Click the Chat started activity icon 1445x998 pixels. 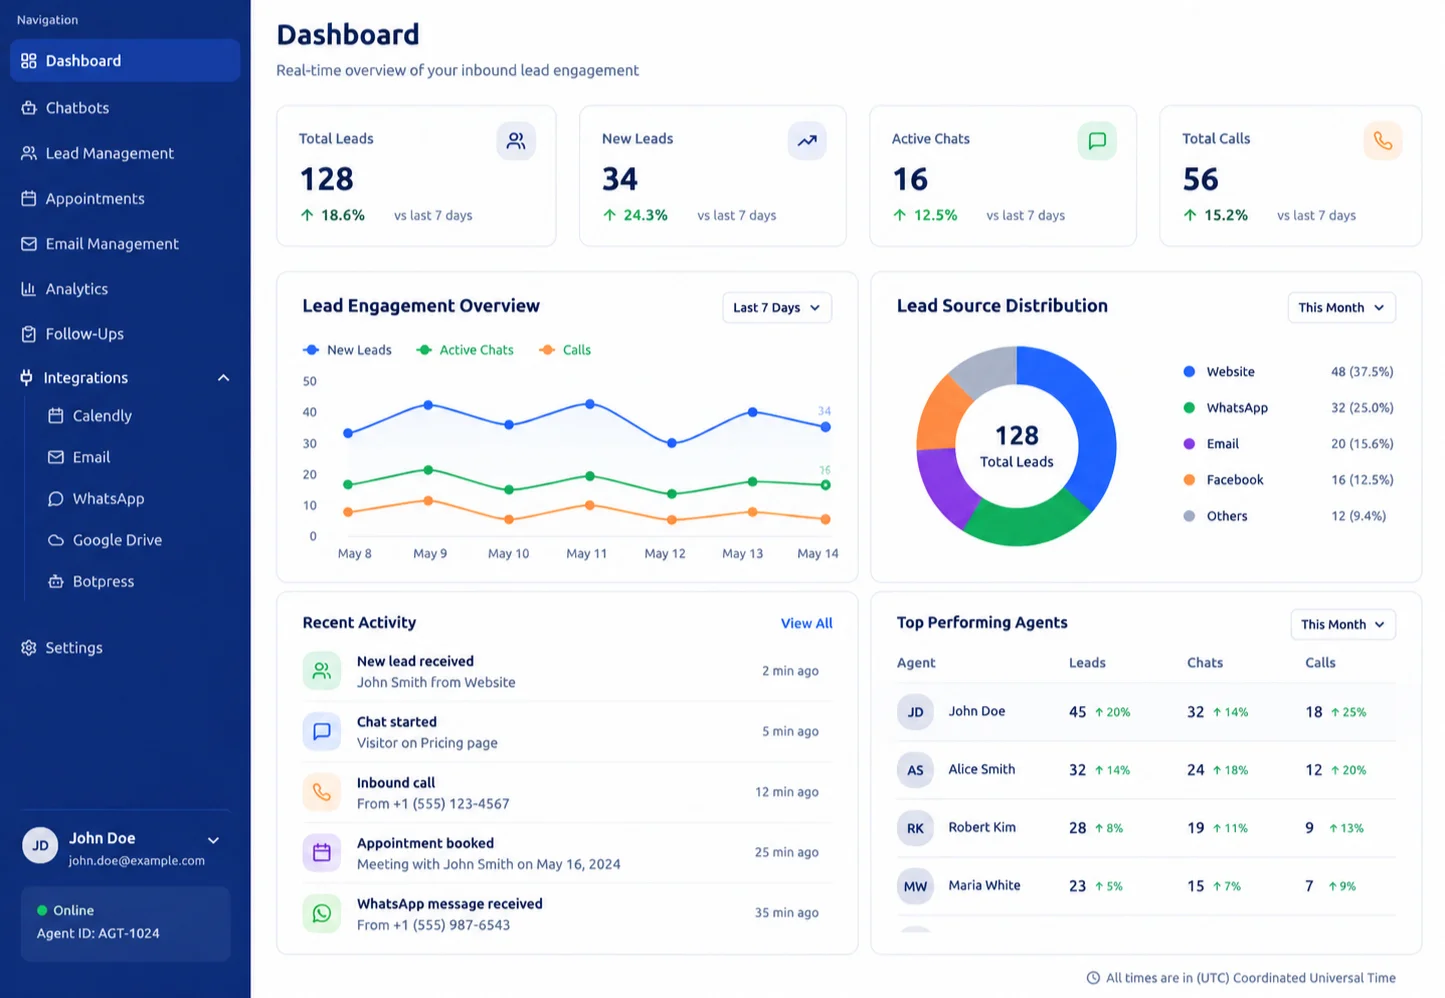point(322,732)
